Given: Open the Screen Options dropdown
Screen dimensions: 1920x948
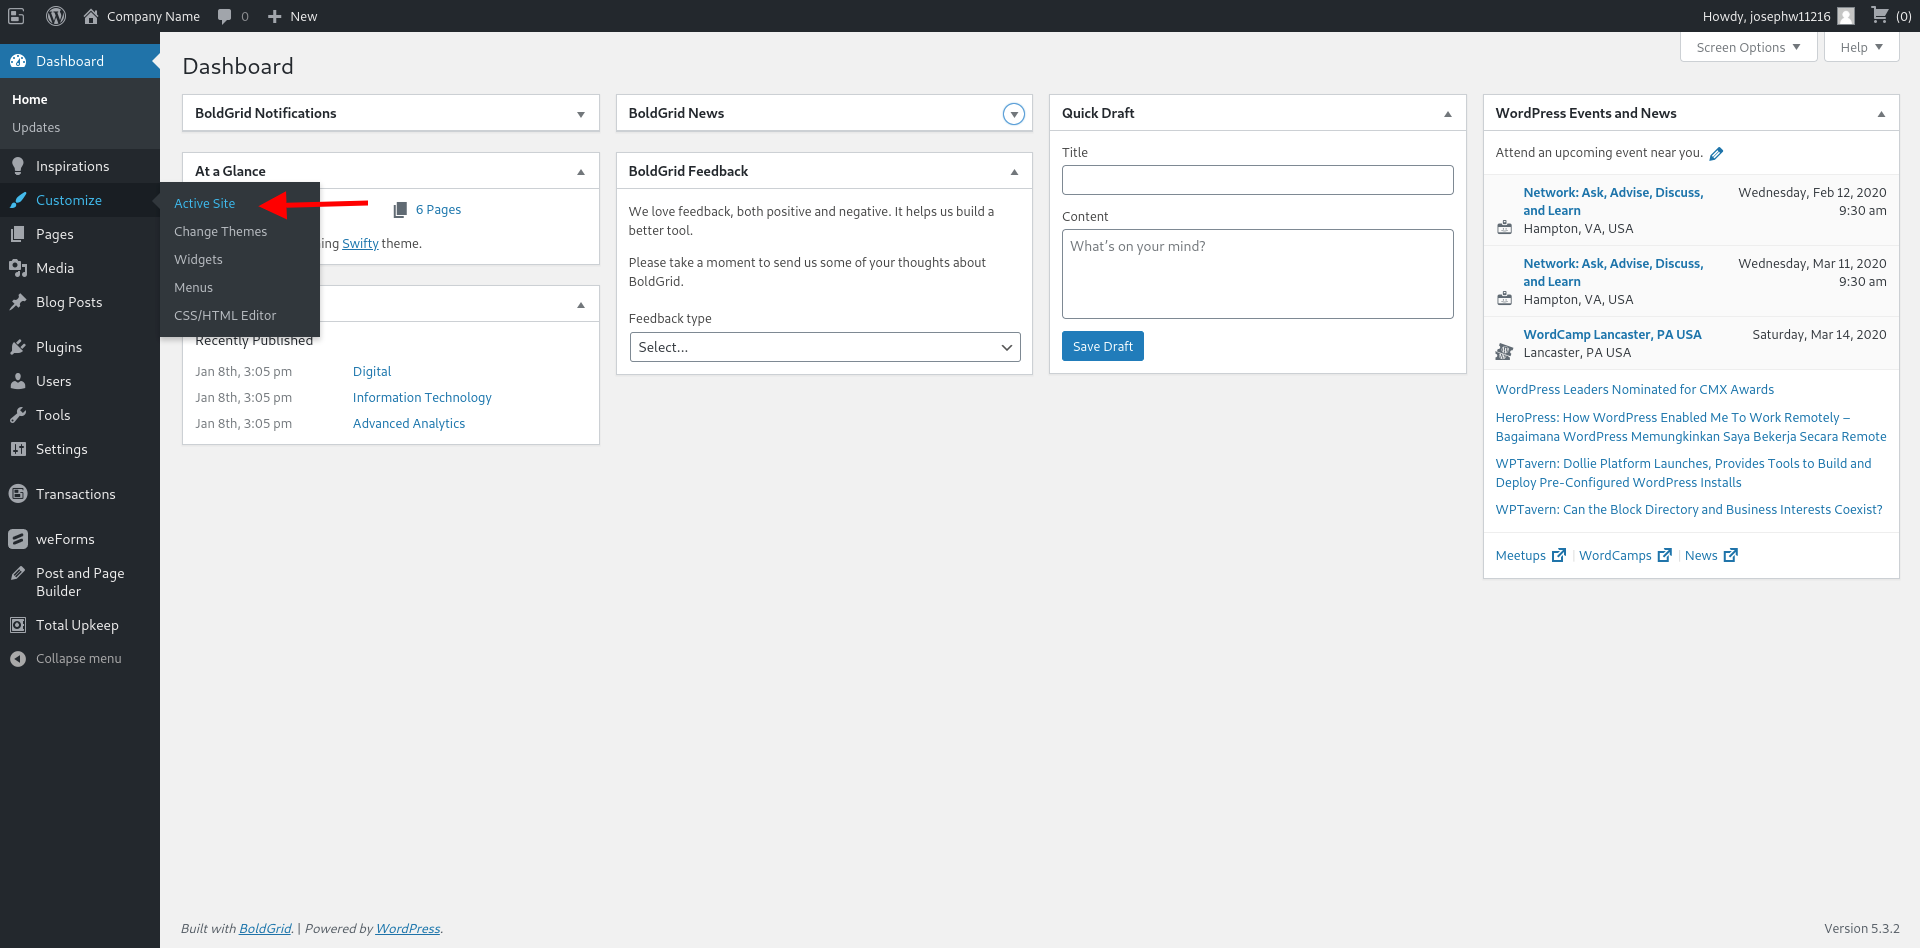Looking at the screenshot, I should pyautogui.click(x=1747, y=46).
